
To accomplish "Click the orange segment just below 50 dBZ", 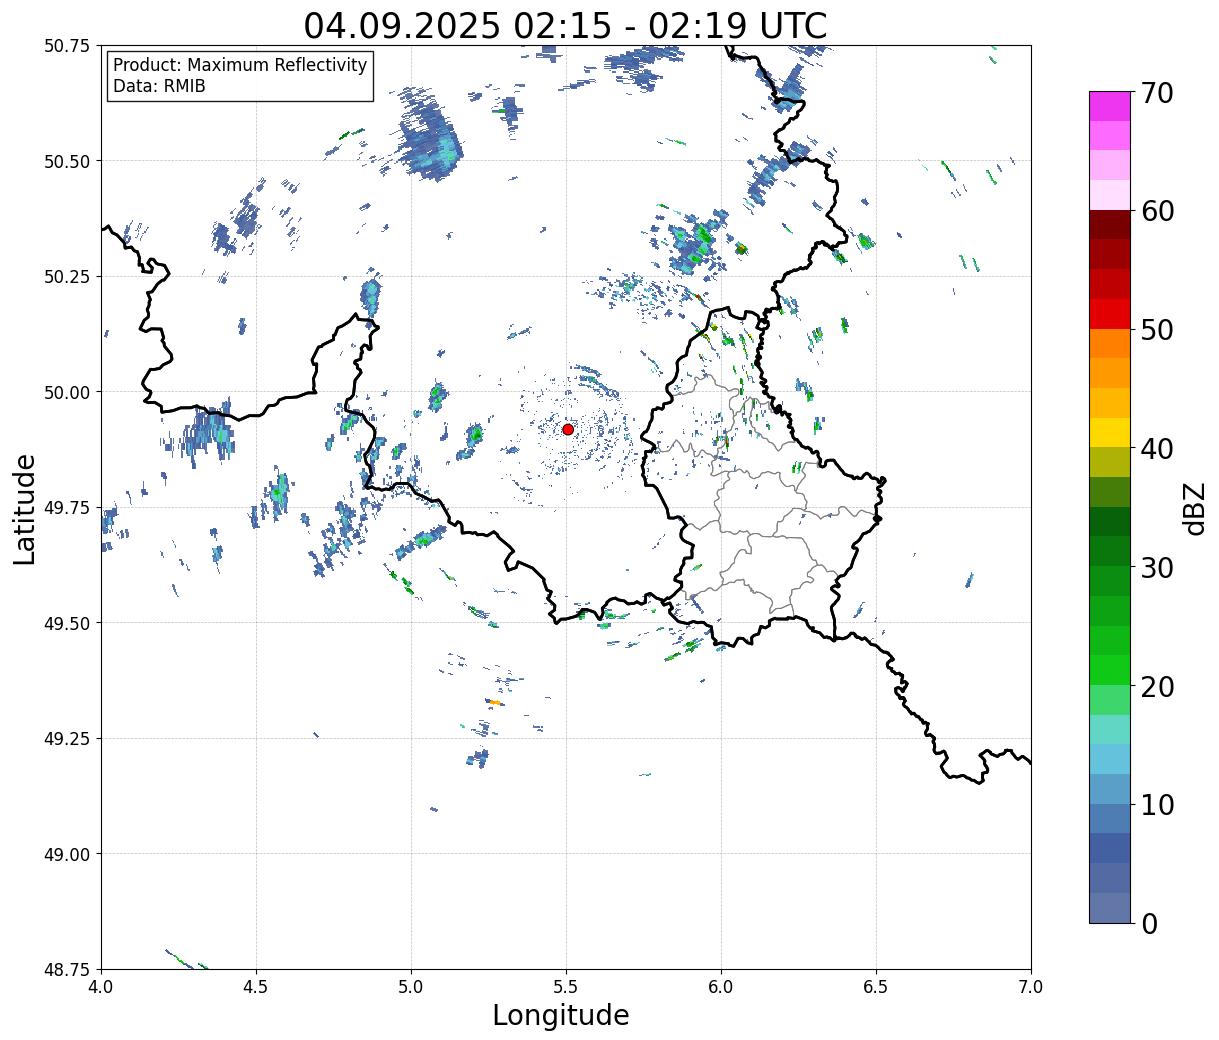I will point(1110,343).
